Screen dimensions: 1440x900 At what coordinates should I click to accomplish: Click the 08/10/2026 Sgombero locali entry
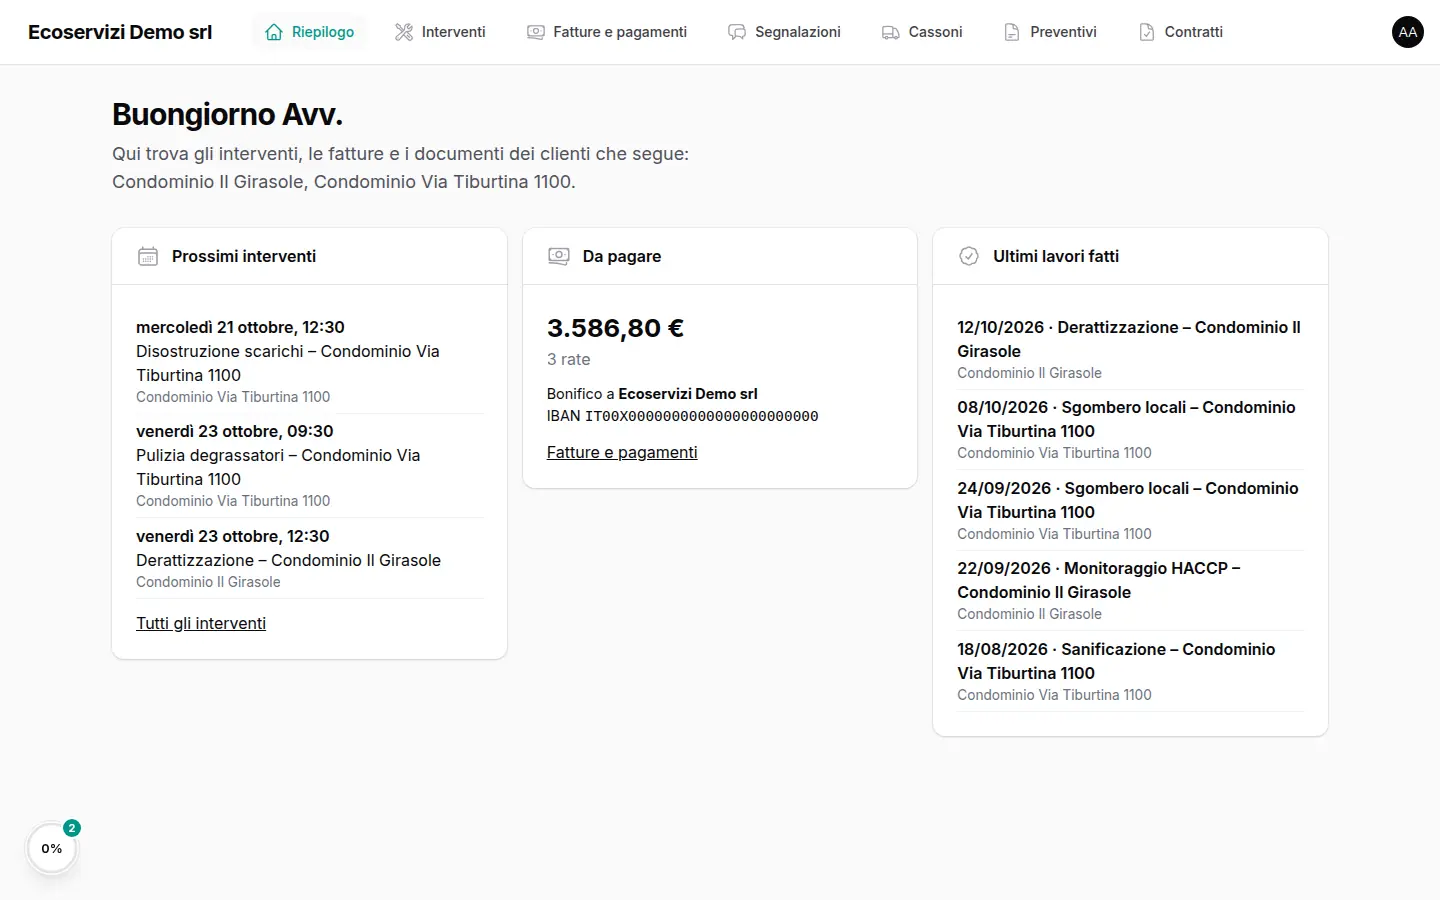click(1130, 429)
